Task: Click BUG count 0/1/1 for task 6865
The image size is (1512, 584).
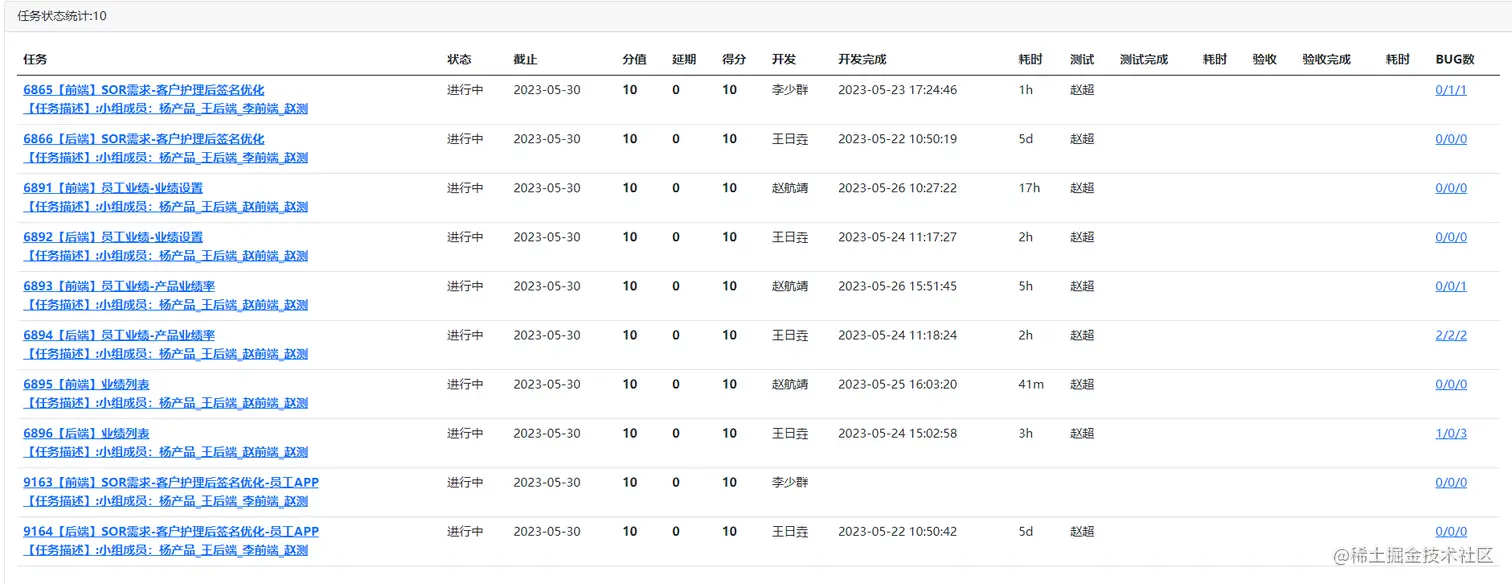Action: pos(1450,90)
